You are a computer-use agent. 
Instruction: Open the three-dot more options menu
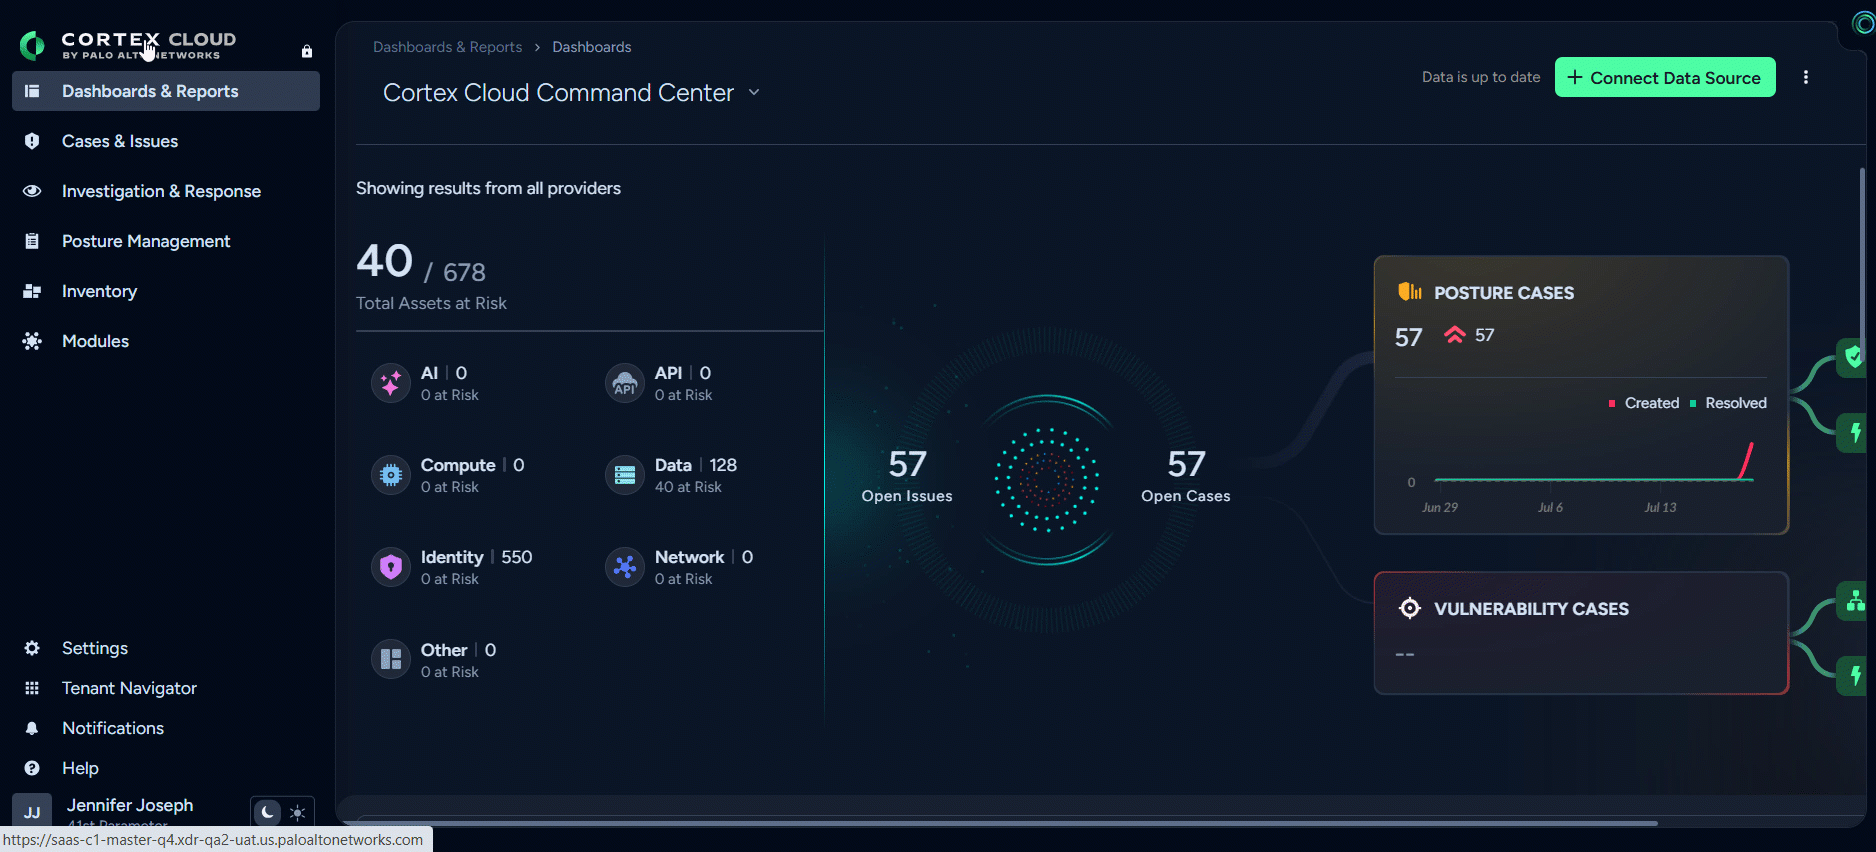(x=1805, y=77)
